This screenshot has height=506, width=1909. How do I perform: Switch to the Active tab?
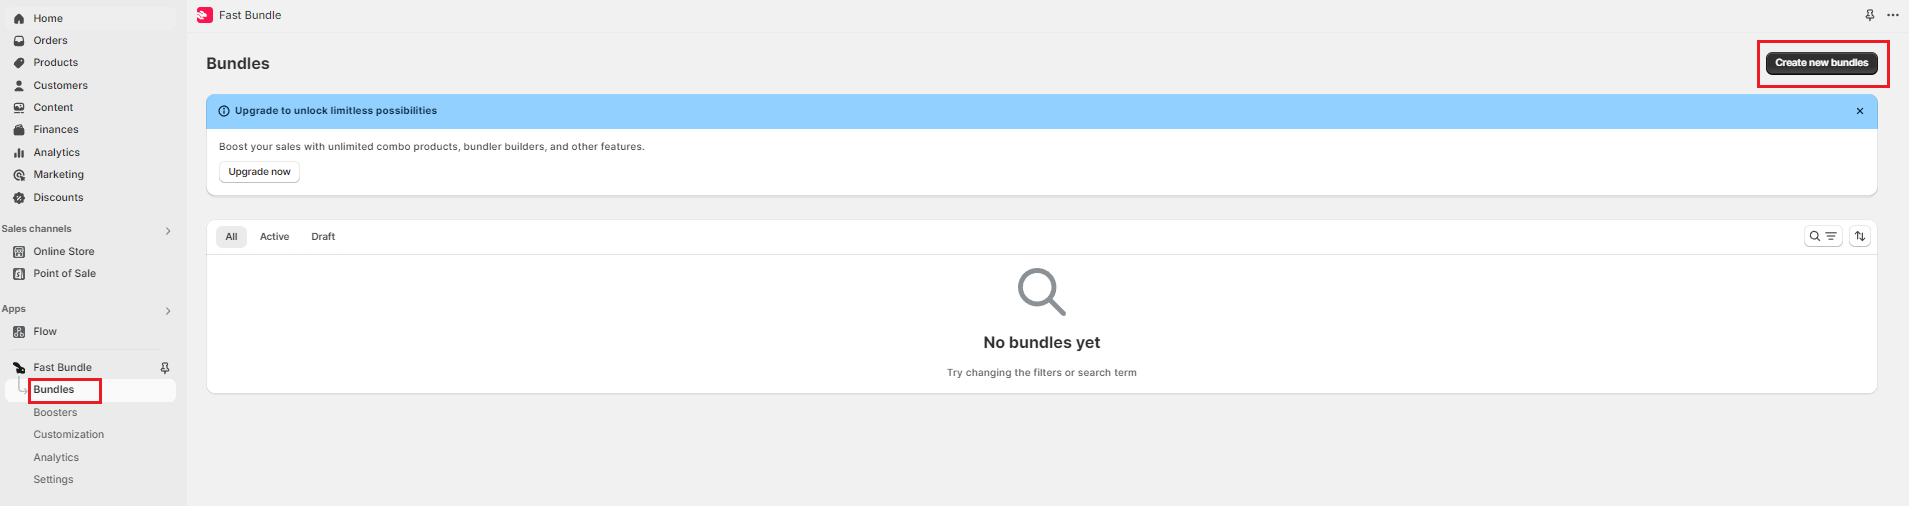tap(274, 237)
